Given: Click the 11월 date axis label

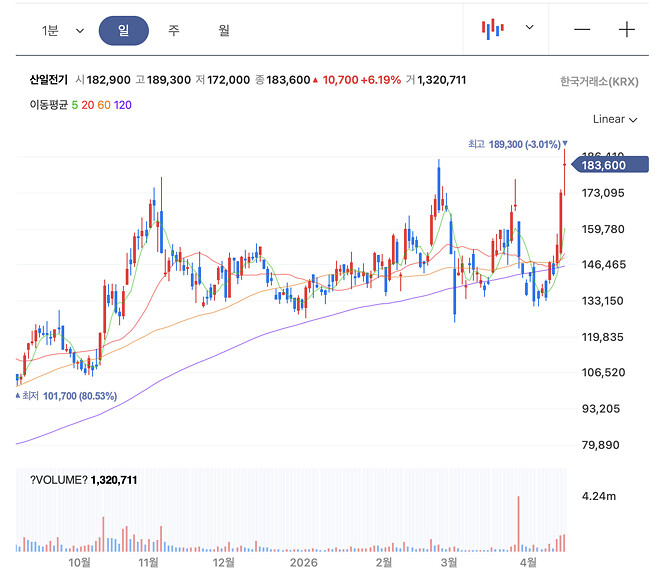Looking at the screenshot, I should coord(149,563).
